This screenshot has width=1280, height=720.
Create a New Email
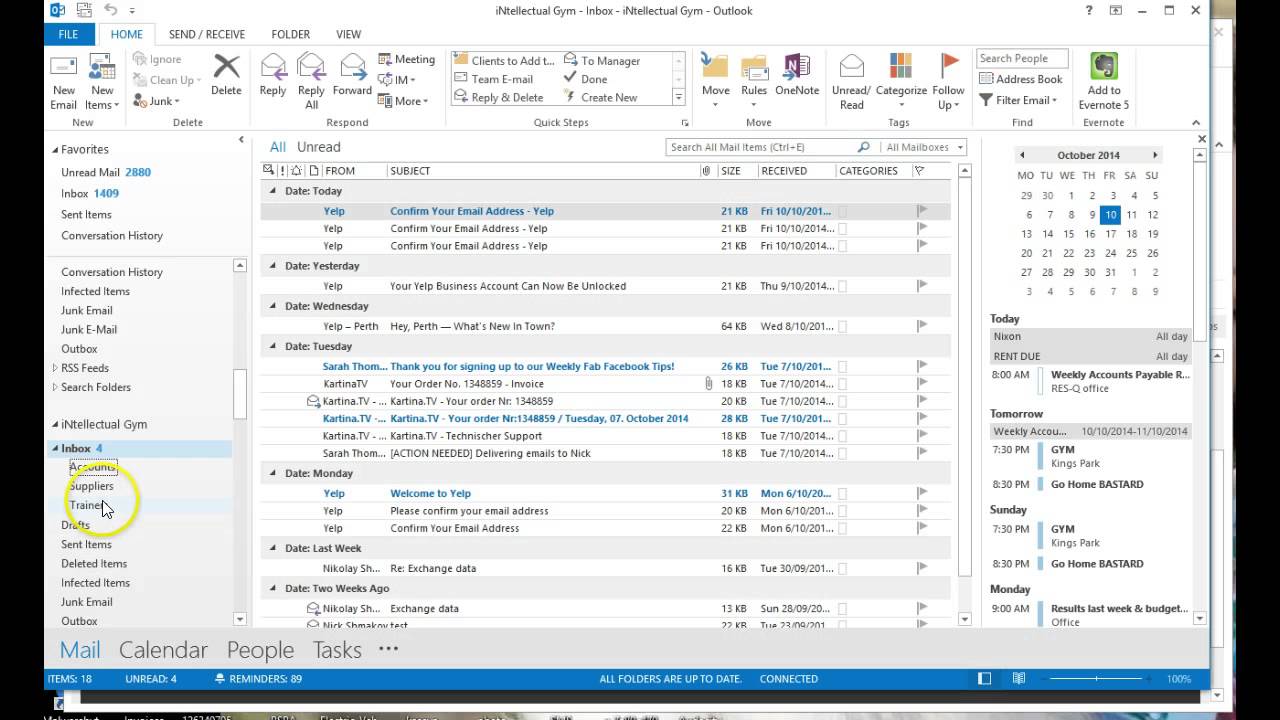(64, 82)
